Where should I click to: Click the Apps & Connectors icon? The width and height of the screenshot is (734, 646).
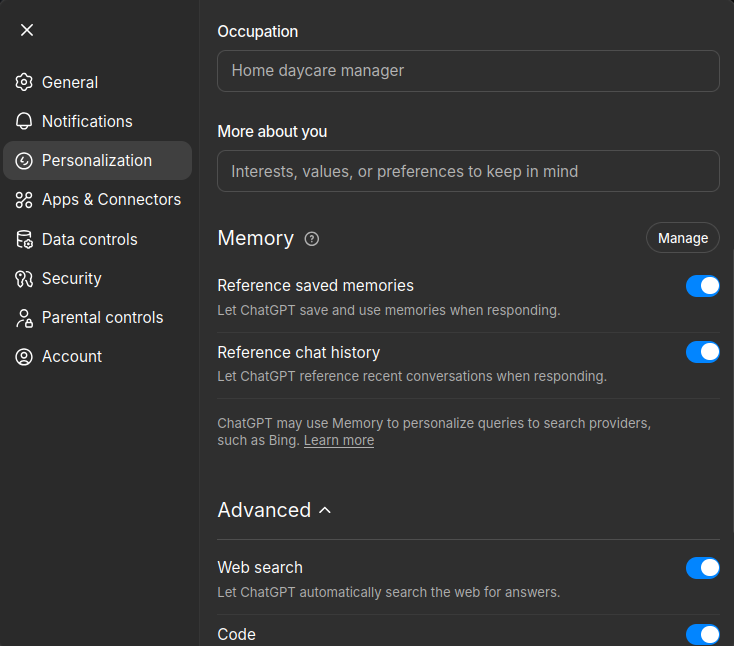(24, 200)
